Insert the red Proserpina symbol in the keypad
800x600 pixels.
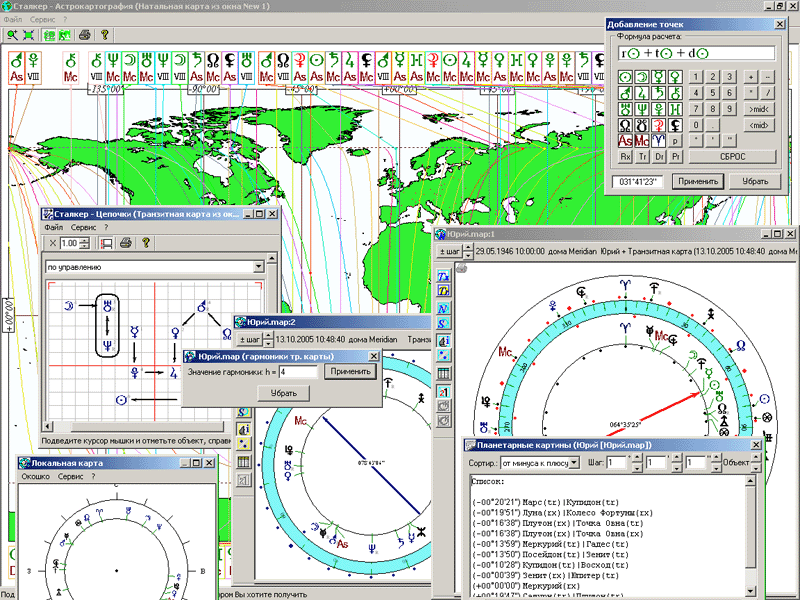659,124
